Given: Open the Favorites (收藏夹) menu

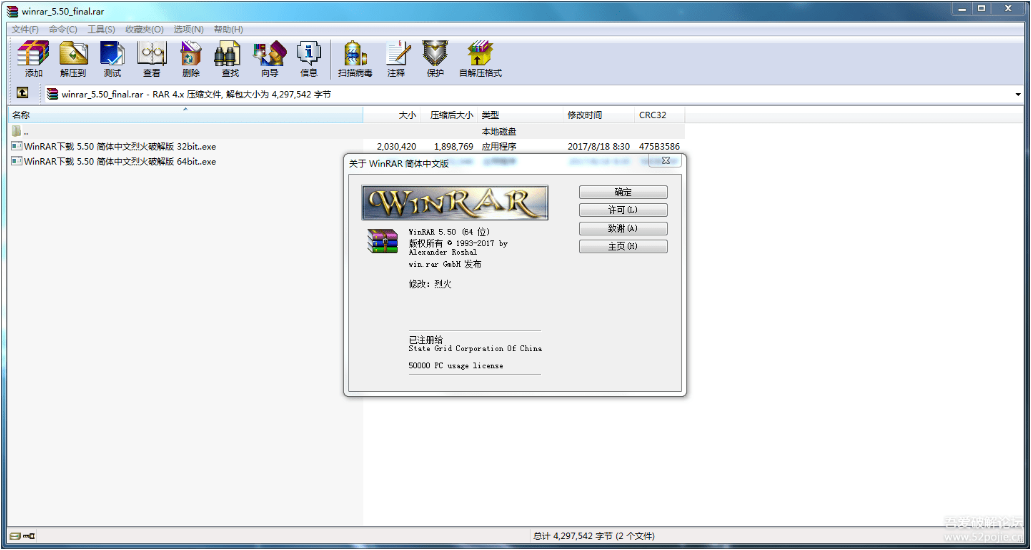Looking at the screenshot, I should click(x=144, y=30).
